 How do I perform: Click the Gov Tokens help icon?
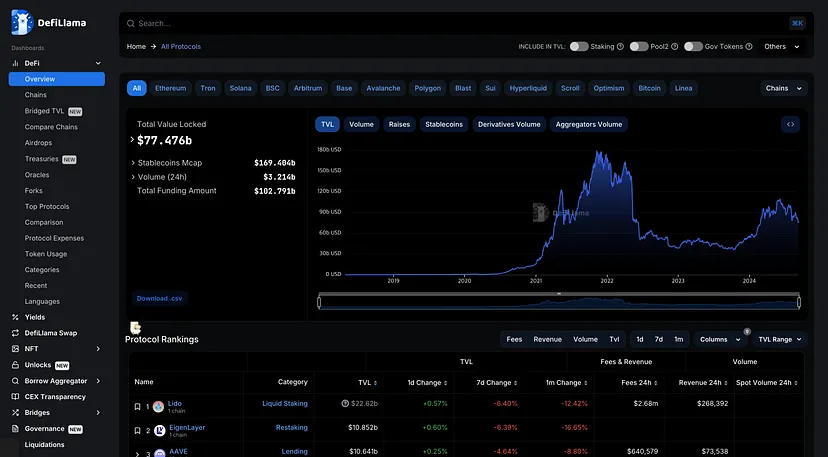click(x=751, y=47)
